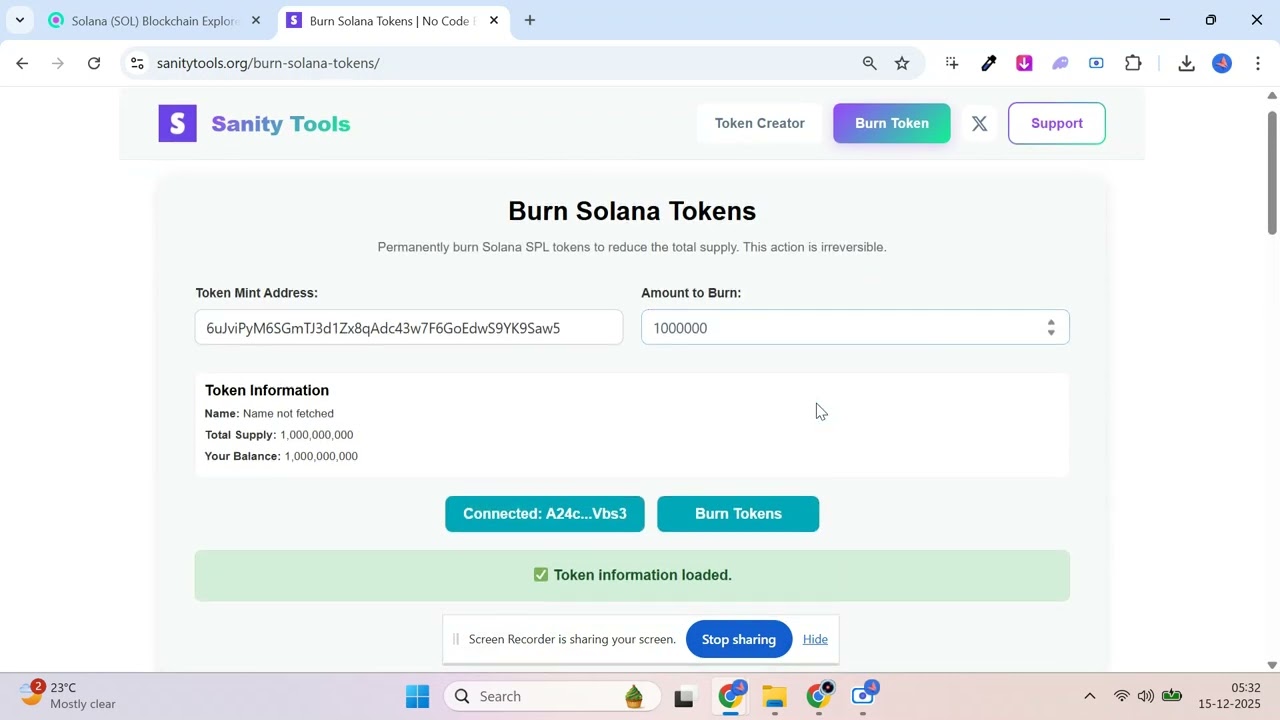Viewport: 1280px width, 720px height.
Task: Open the weather widget showing 23°C
Action: pos(67,695)
